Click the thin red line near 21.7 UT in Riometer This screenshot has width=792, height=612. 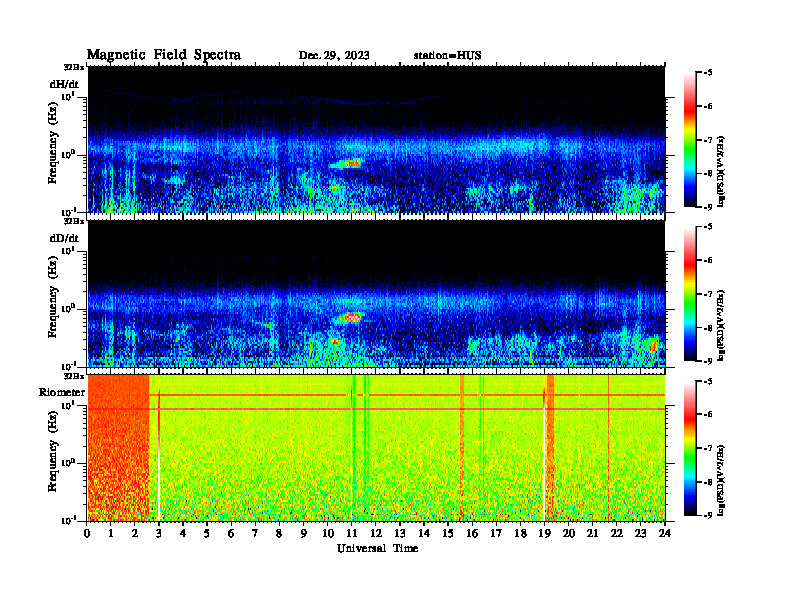609,447
